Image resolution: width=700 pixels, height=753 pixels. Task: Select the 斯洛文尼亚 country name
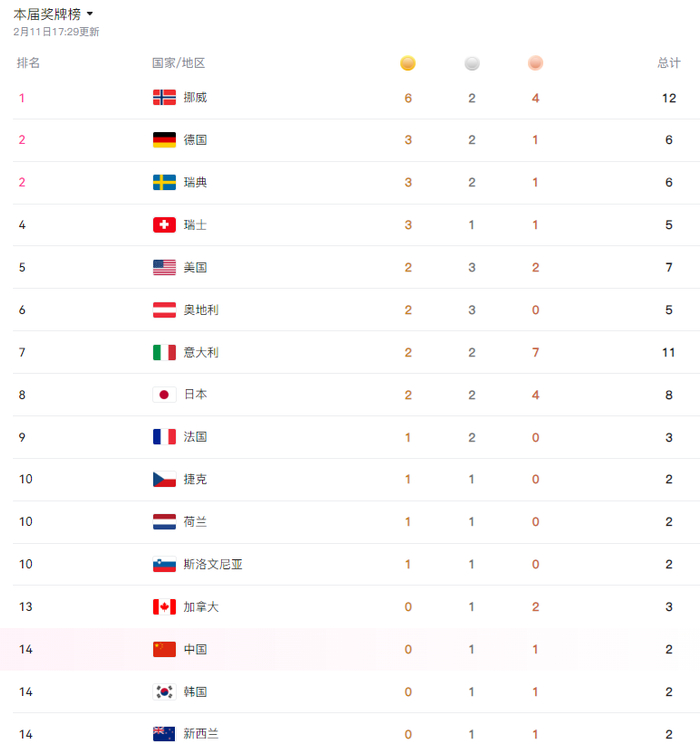(213, 564)
